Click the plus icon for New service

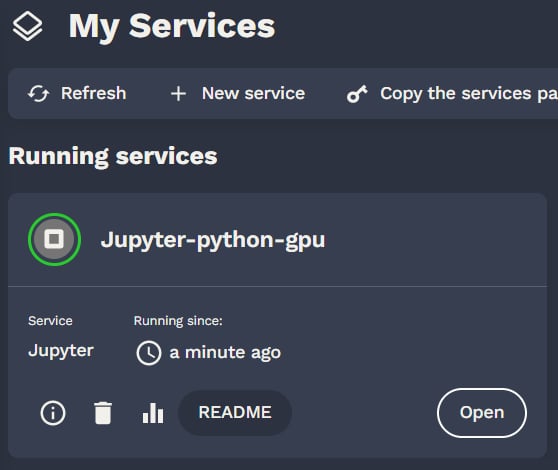(178, 94)
